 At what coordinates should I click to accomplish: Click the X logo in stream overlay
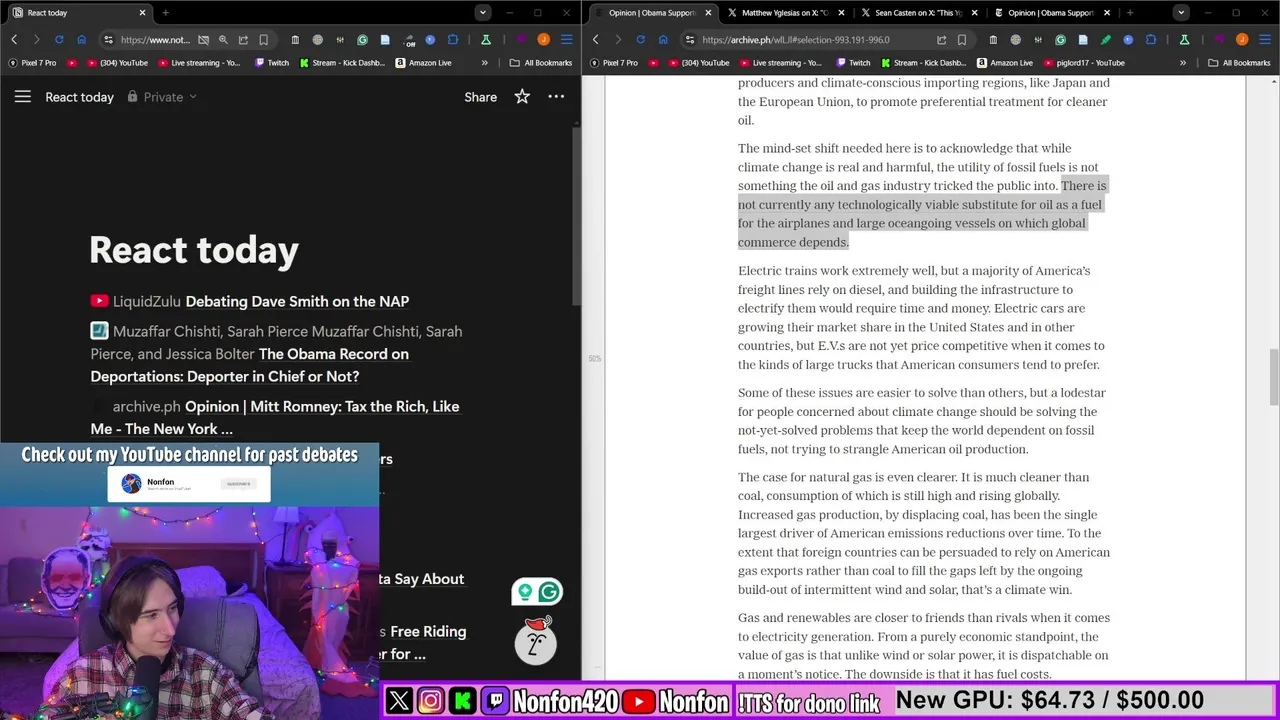399,701
